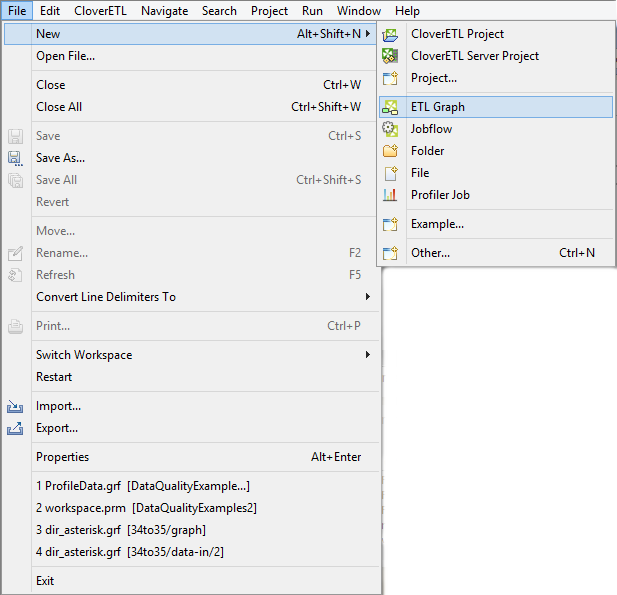Click the greyed-out Refresh entry
The image size is (617, 595).
[x=191, y=275]
